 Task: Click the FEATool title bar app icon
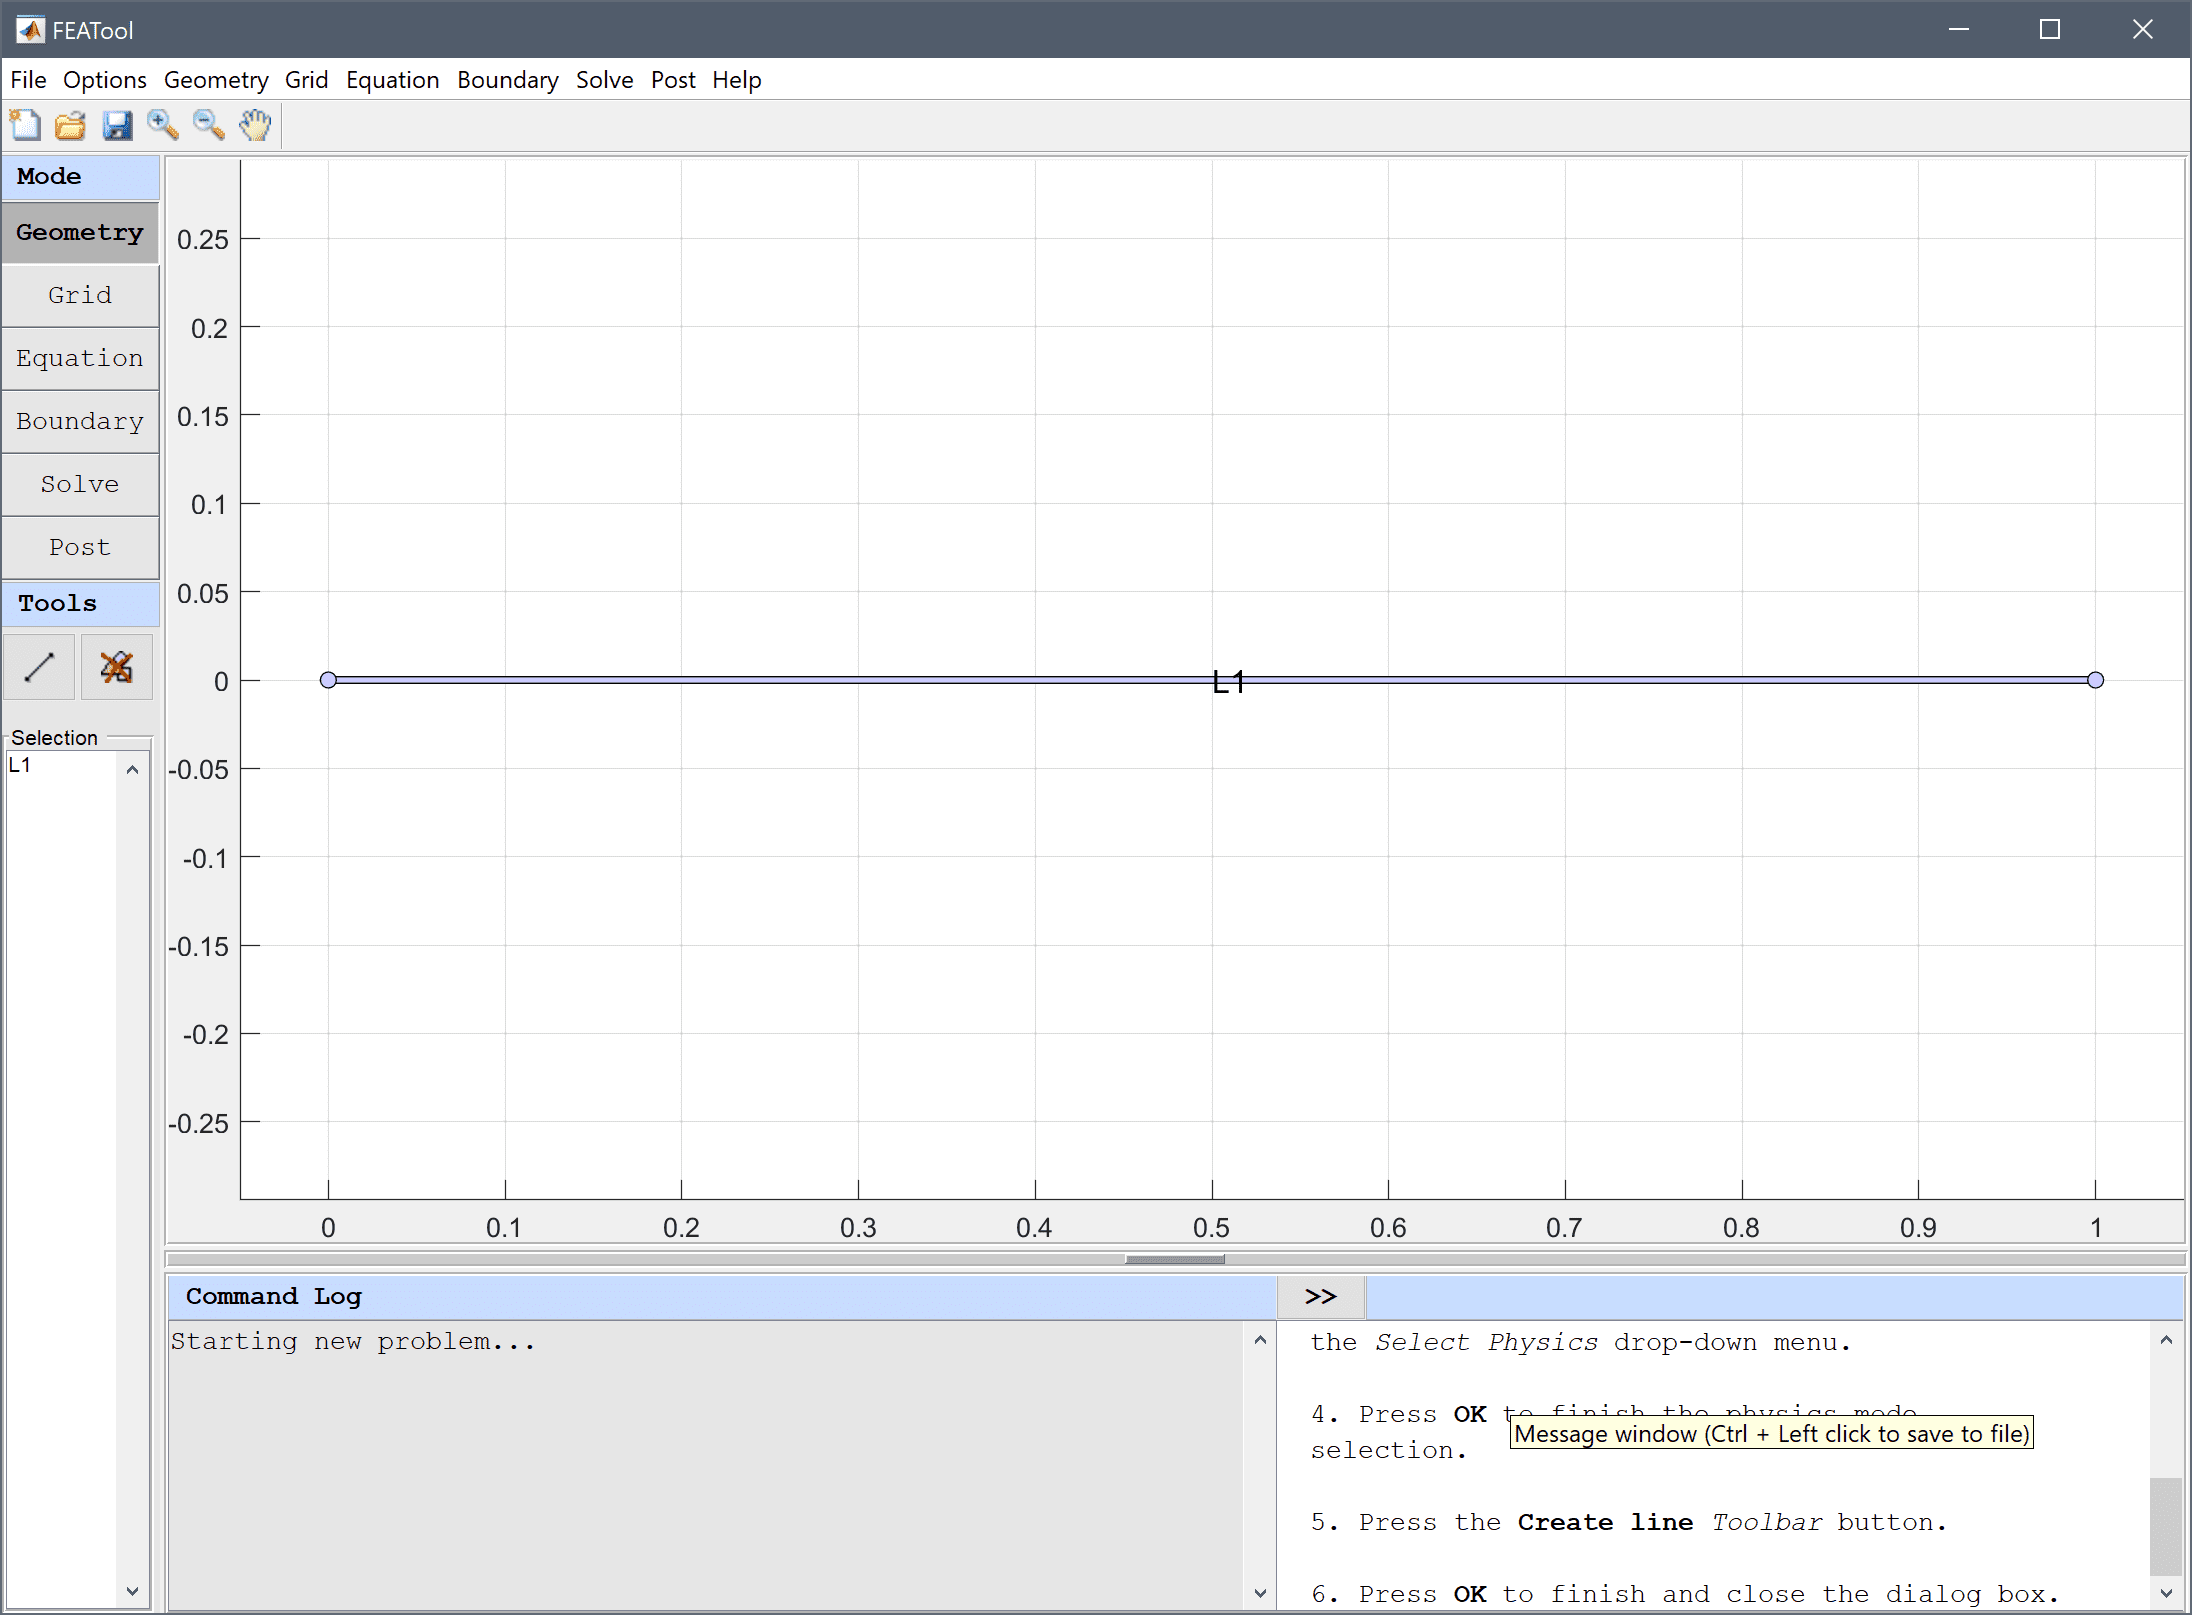pyautogui.click(x=30, y=30)
